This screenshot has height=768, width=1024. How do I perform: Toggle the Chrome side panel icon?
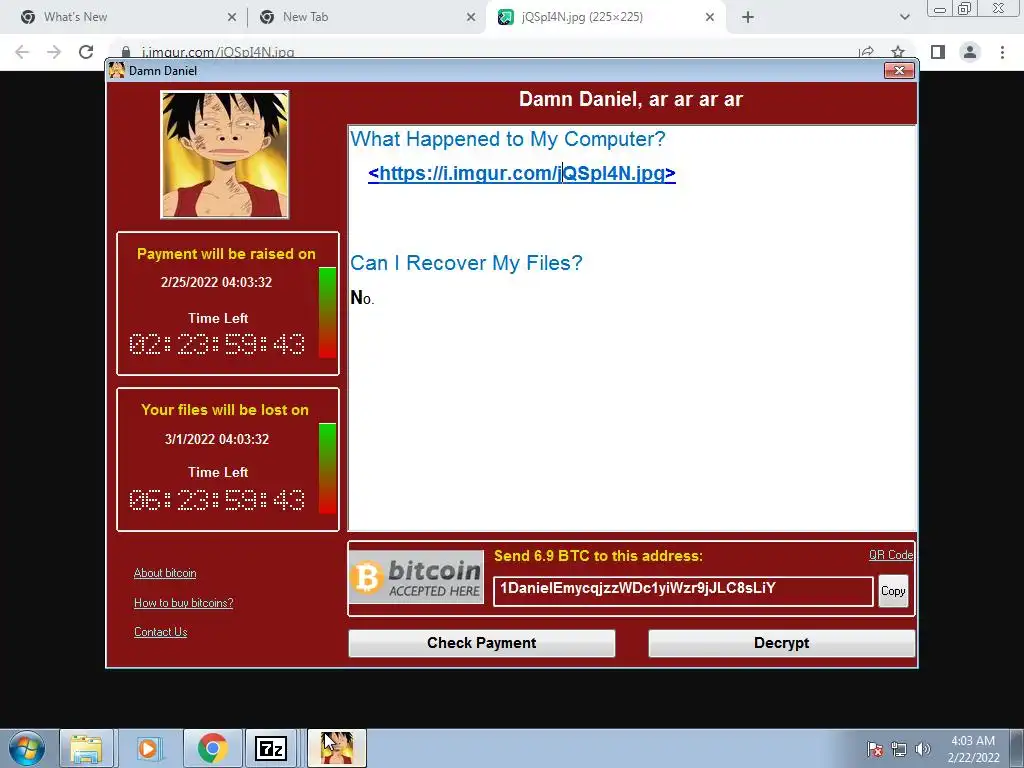(938, 52)
